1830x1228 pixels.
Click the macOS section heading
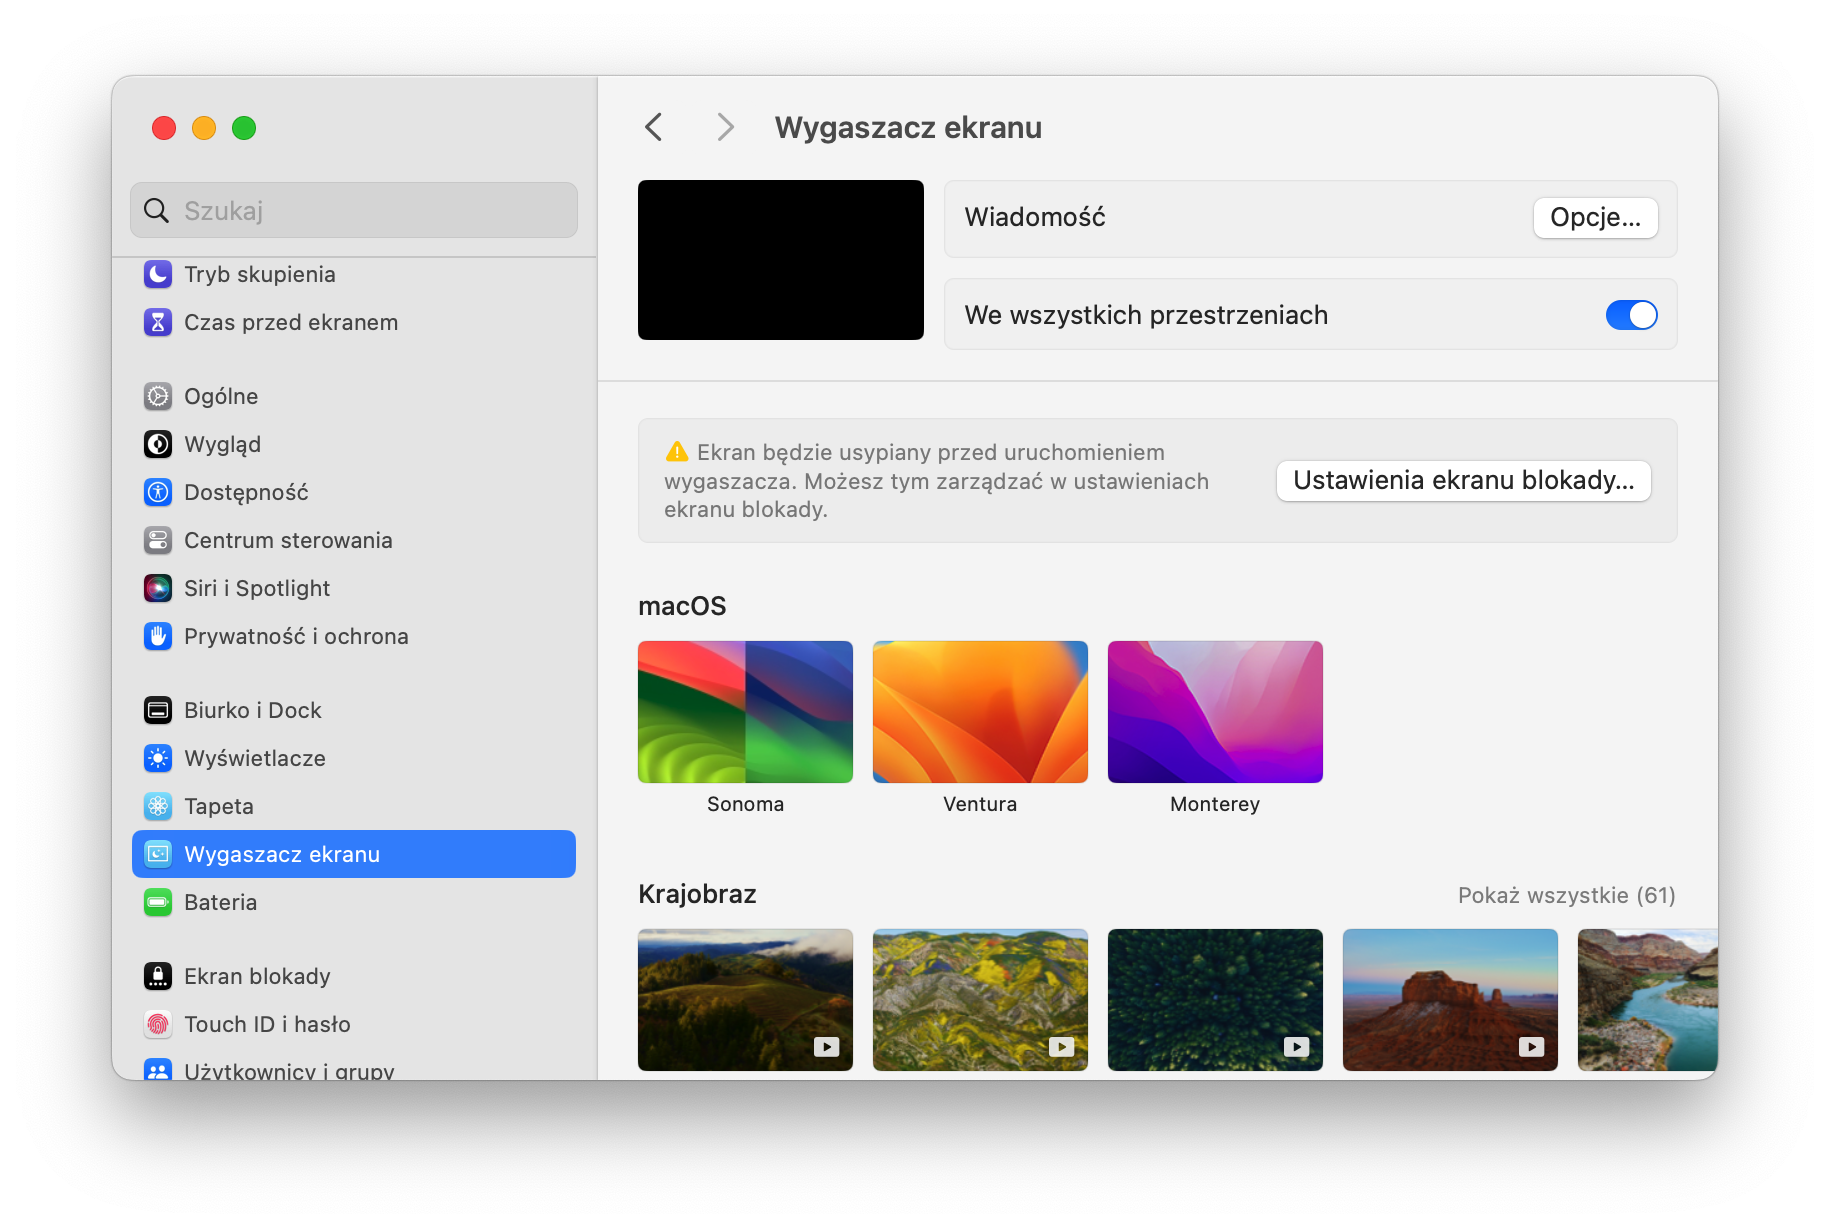682,606
